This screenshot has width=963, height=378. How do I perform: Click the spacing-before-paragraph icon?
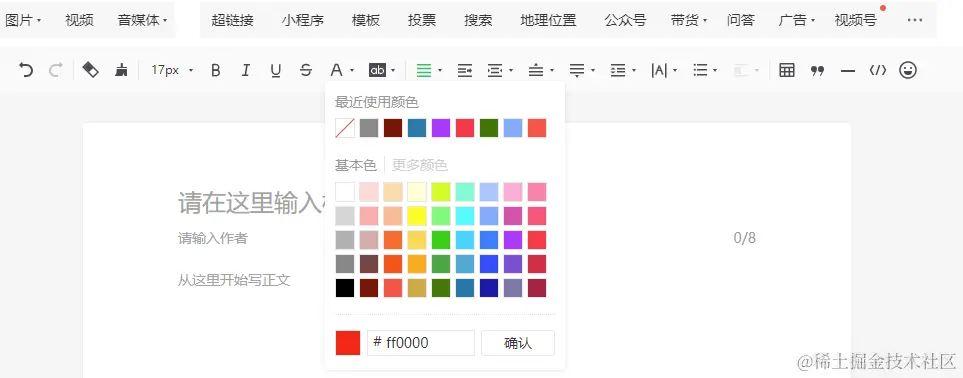[536, 70]
